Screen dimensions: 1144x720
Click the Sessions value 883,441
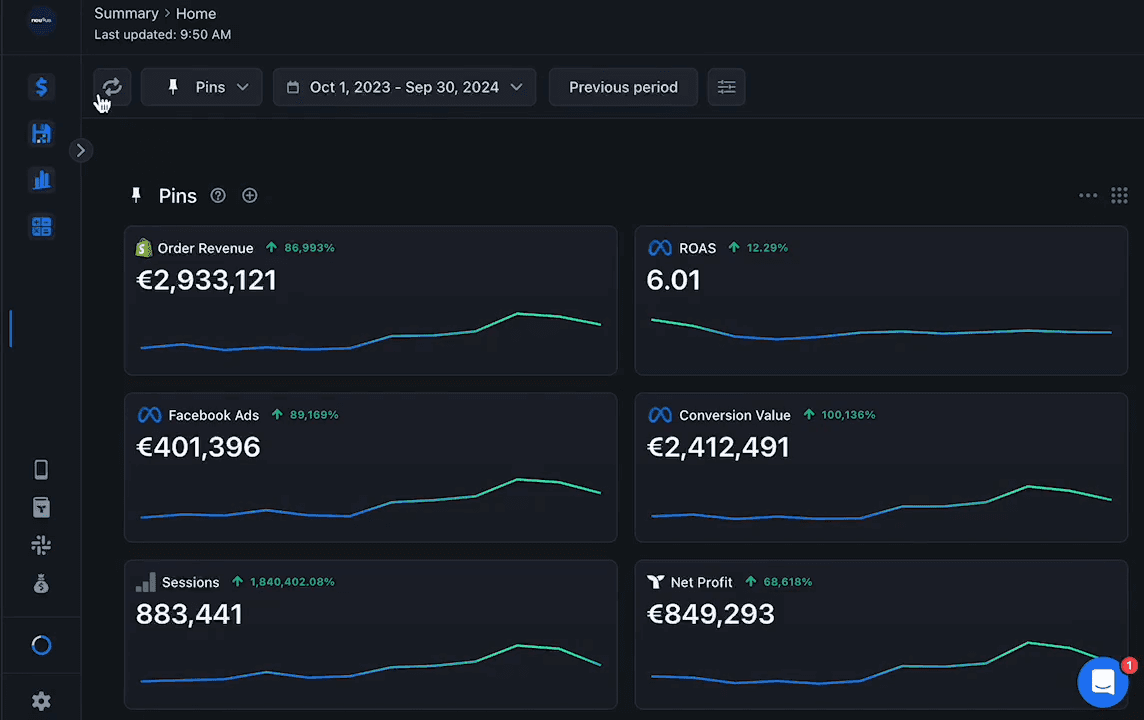[x=189, y=614]
